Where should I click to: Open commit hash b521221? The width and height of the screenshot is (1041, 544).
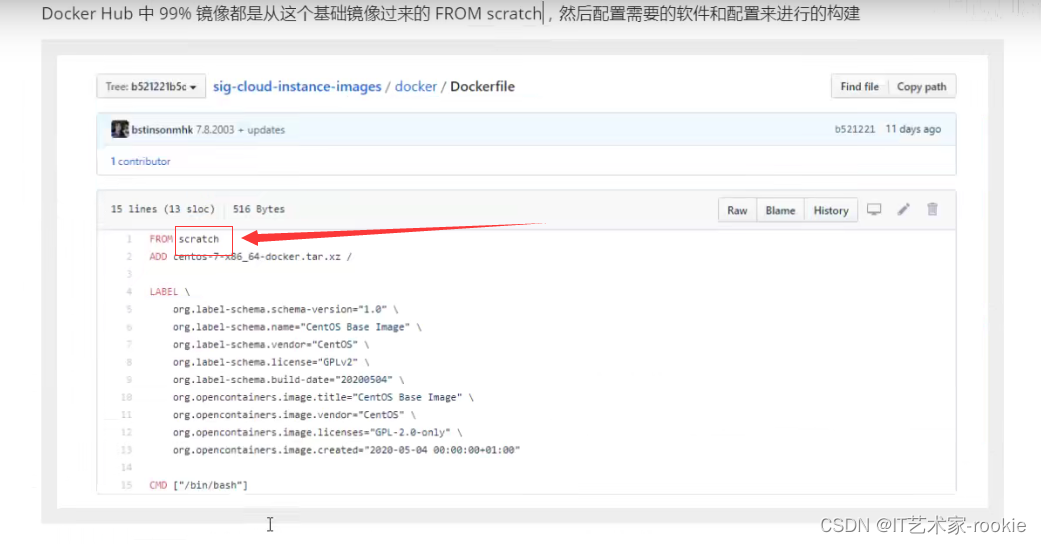pyautogui.click(x=854, y=129)
